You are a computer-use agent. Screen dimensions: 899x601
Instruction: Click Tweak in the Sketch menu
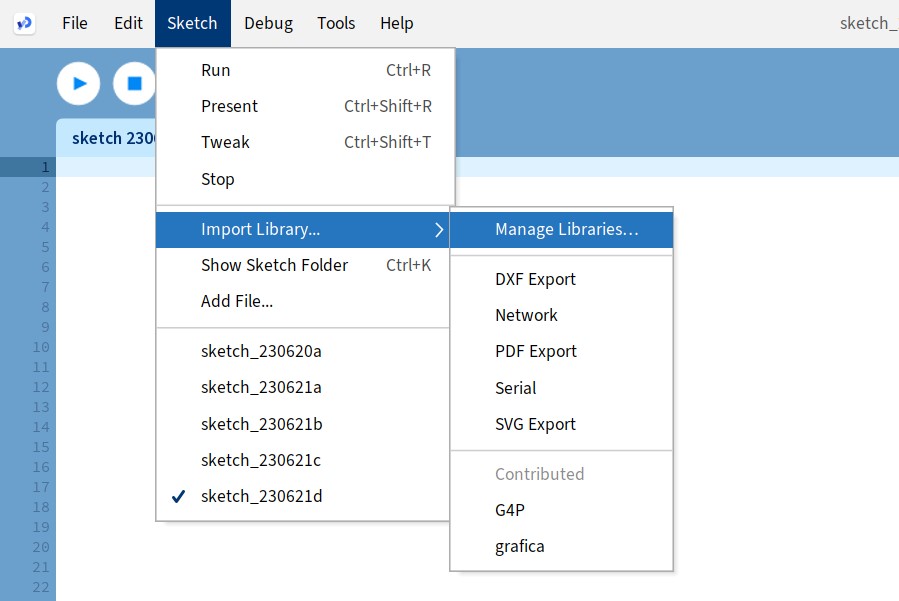[225, 142]
